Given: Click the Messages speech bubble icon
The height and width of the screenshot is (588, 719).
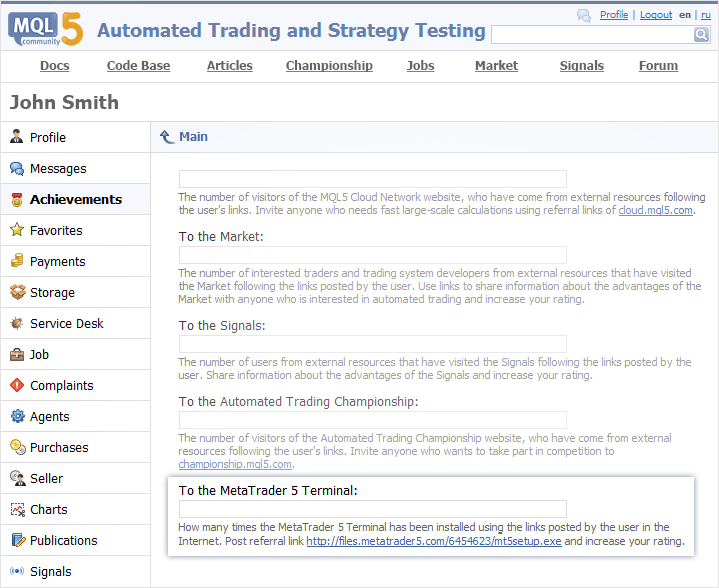Looking at the screenshot, I should (17, 169).
